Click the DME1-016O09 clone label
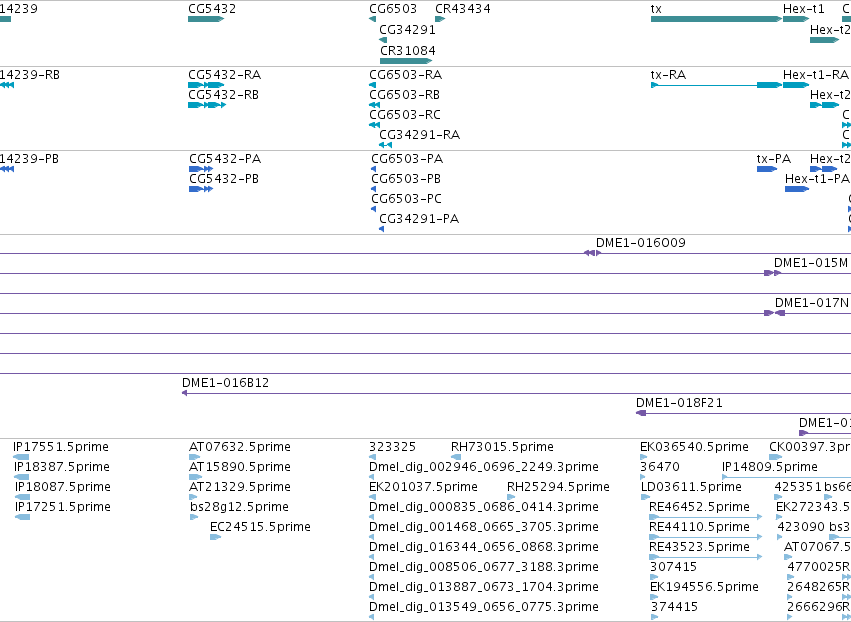Viewport: 851px width, 622px height. (640, 243)
